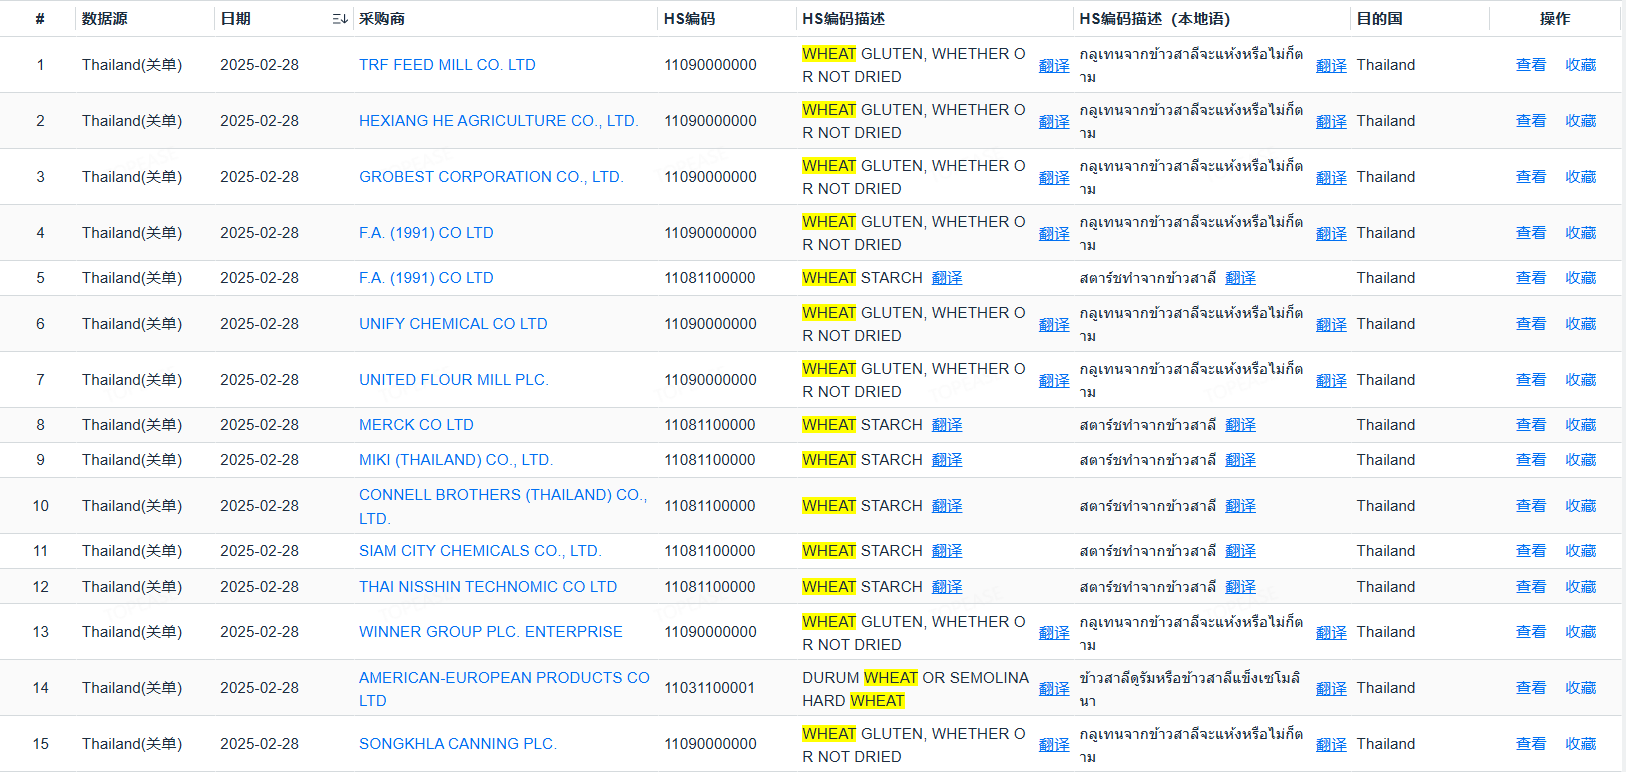The image size is (1626, 772).
Task: Translate Thai description in MIKI (THAILAND) row
Action: click(x=1240, y=460)
